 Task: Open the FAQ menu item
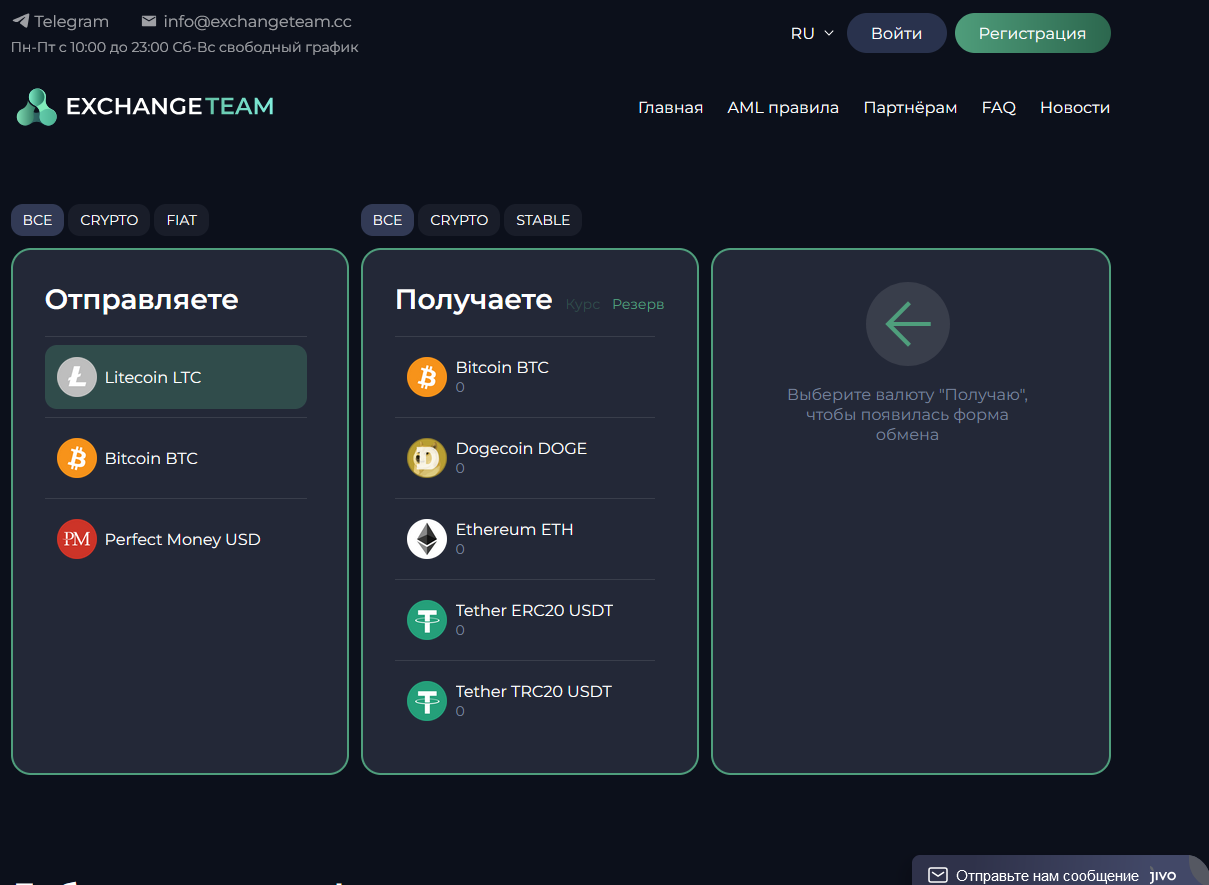coord(998,108)
